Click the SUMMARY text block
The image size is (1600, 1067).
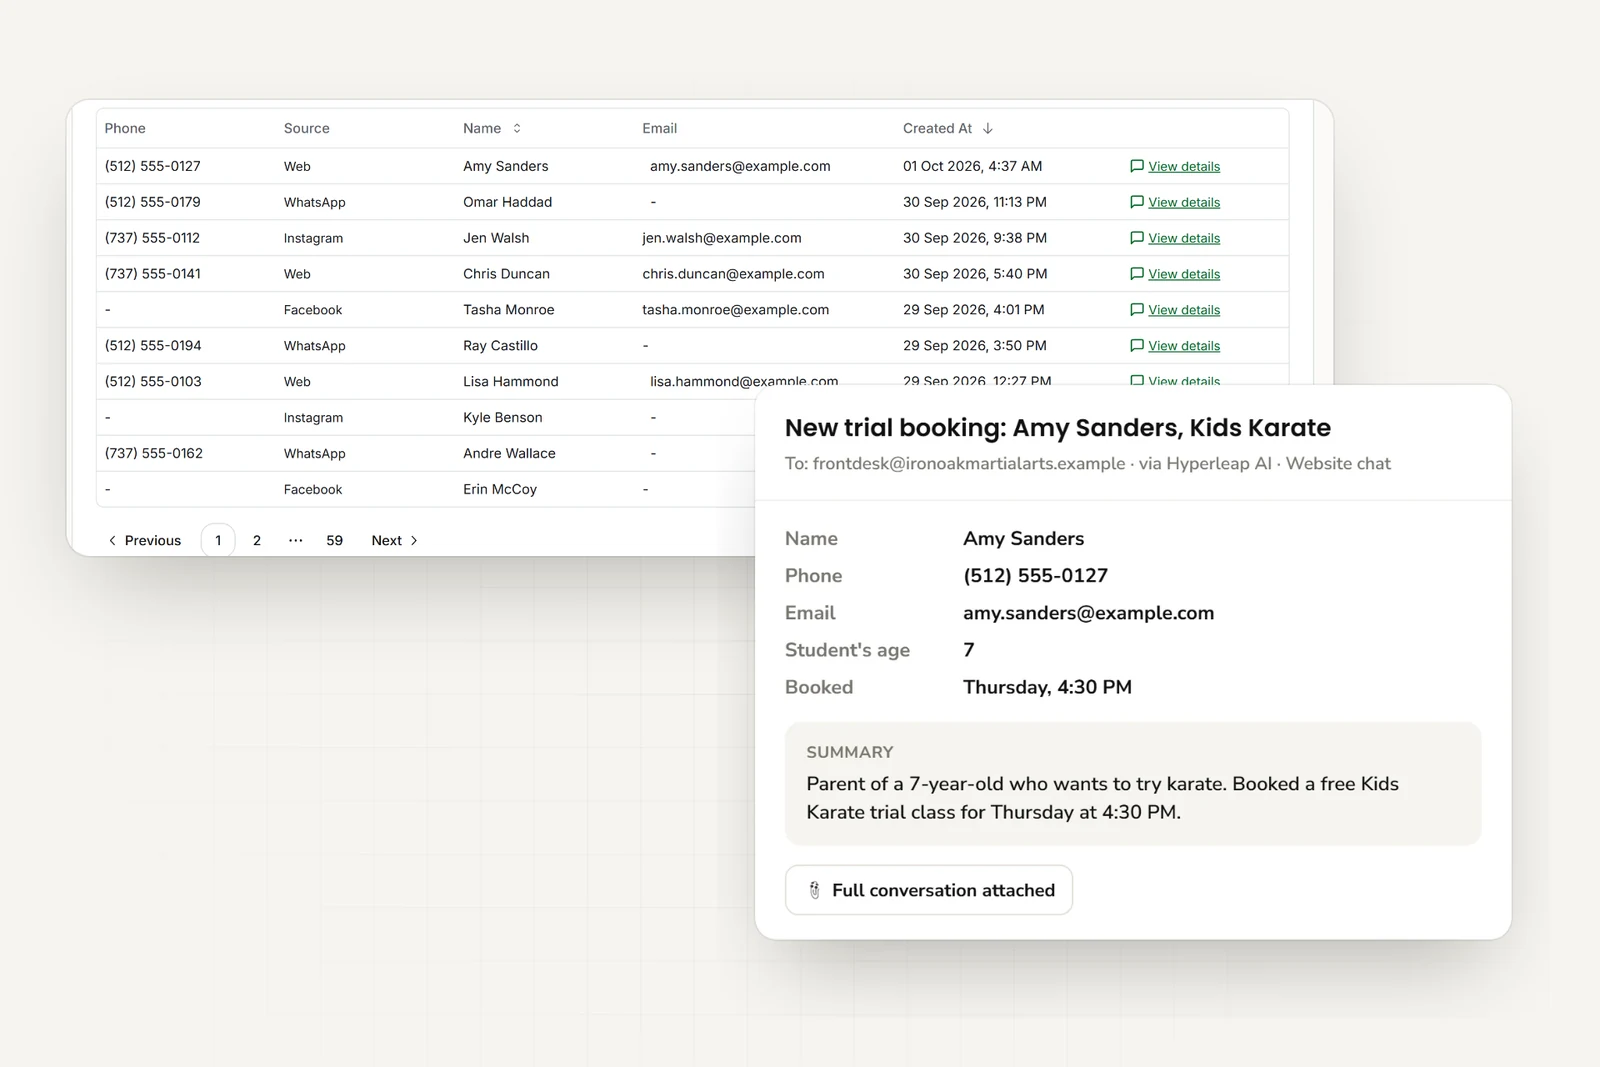1133,784
